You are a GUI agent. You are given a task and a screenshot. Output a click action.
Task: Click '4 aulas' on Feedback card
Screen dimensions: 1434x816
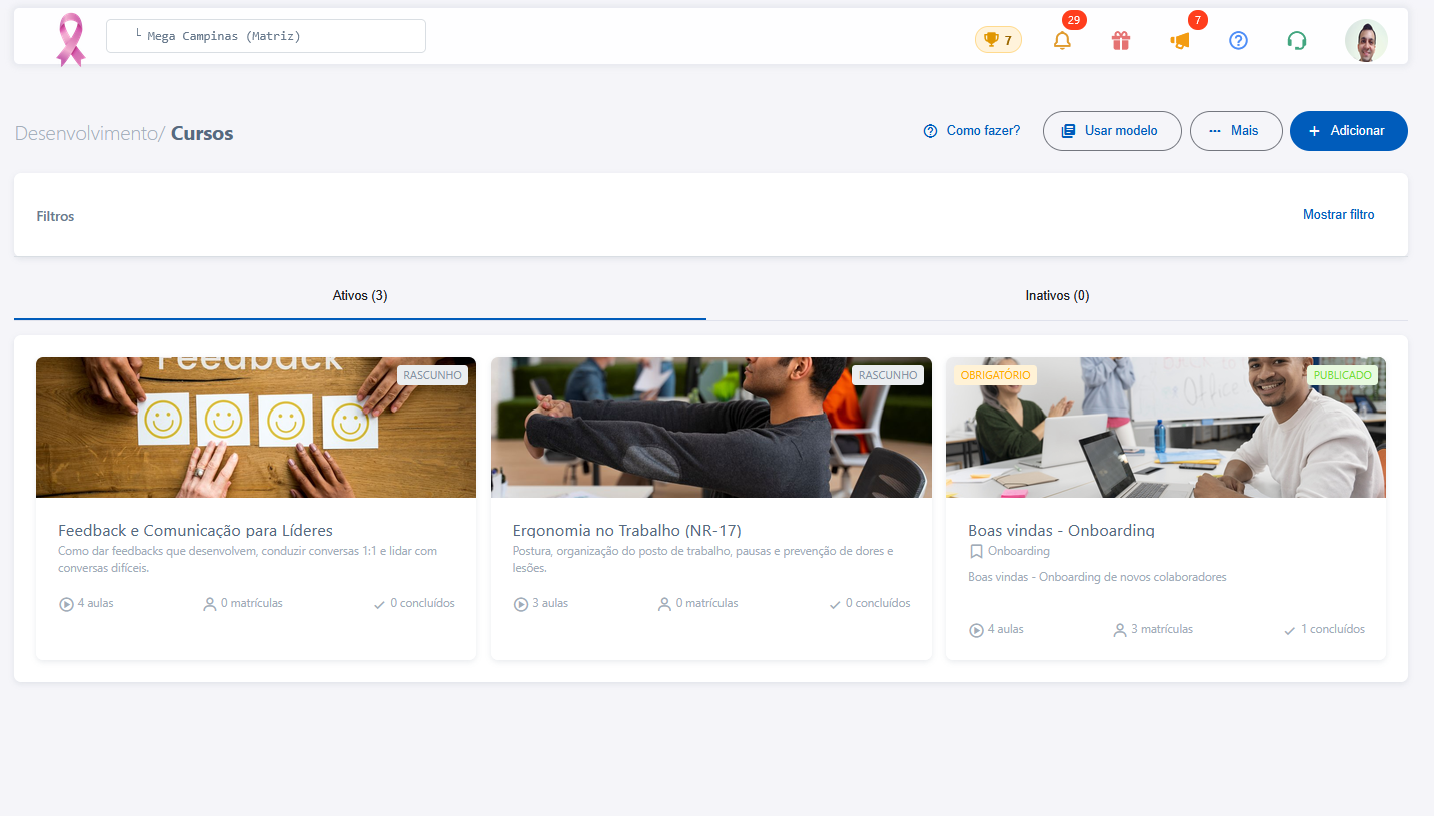(x=95, y=603)
